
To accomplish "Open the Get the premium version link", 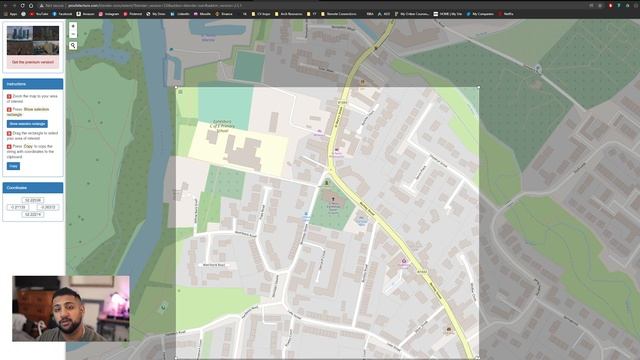I will coord(33,62).
